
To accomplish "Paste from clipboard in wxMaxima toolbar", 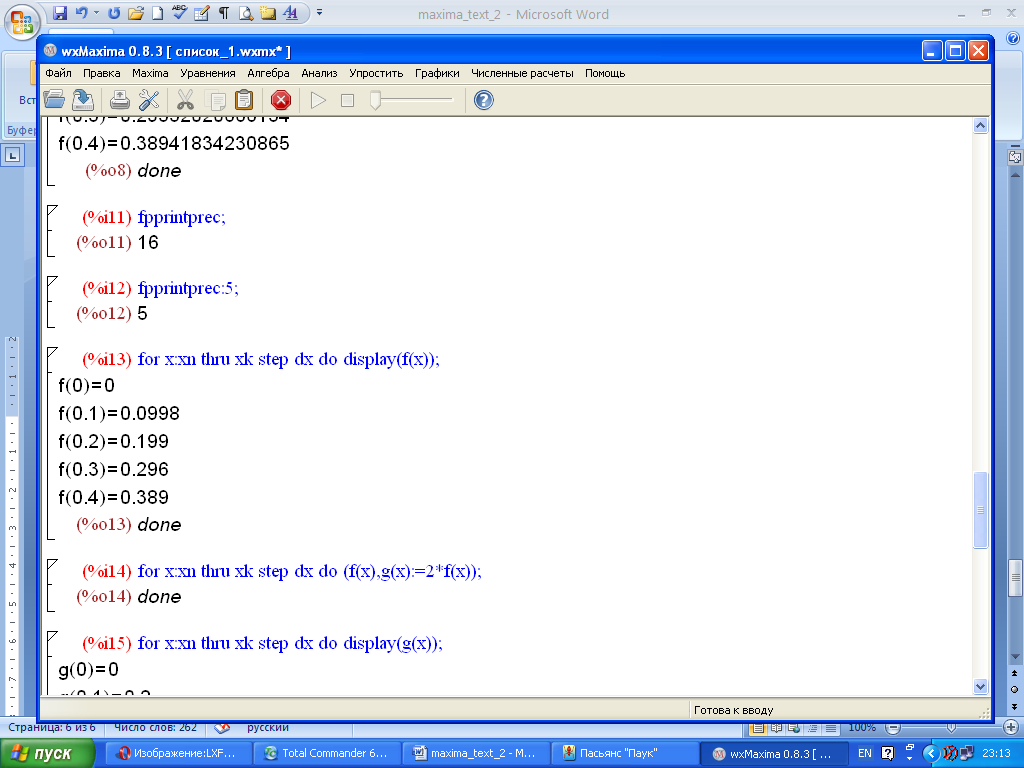I will coord(244,100).
